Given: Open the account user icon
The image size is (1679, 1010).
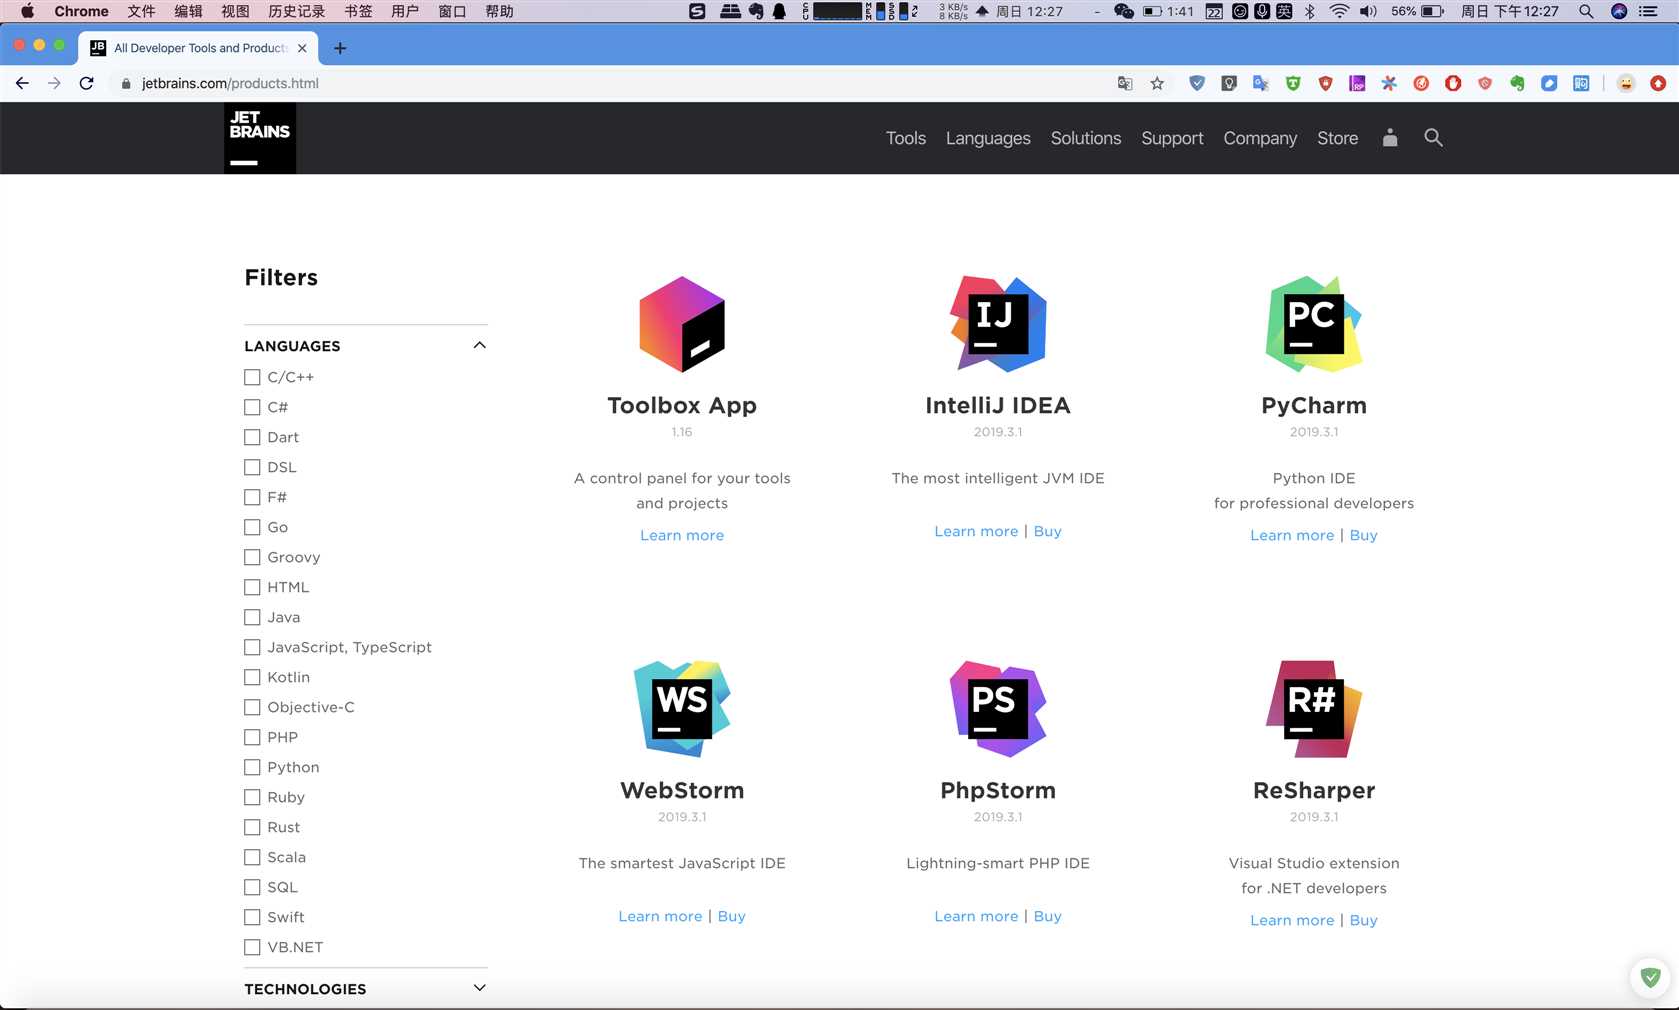Looking at the screenshot, I should pos(1390,138).
